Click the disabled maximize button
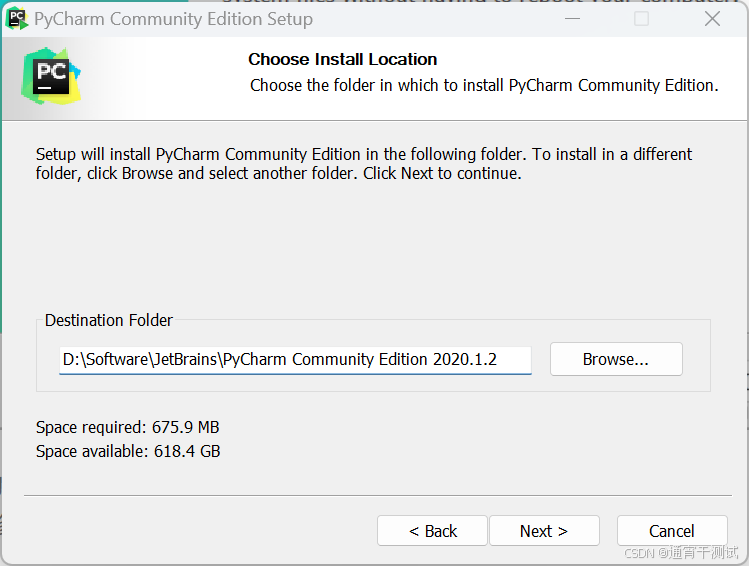This screenshot has width=749, height=566. (642, 19)
